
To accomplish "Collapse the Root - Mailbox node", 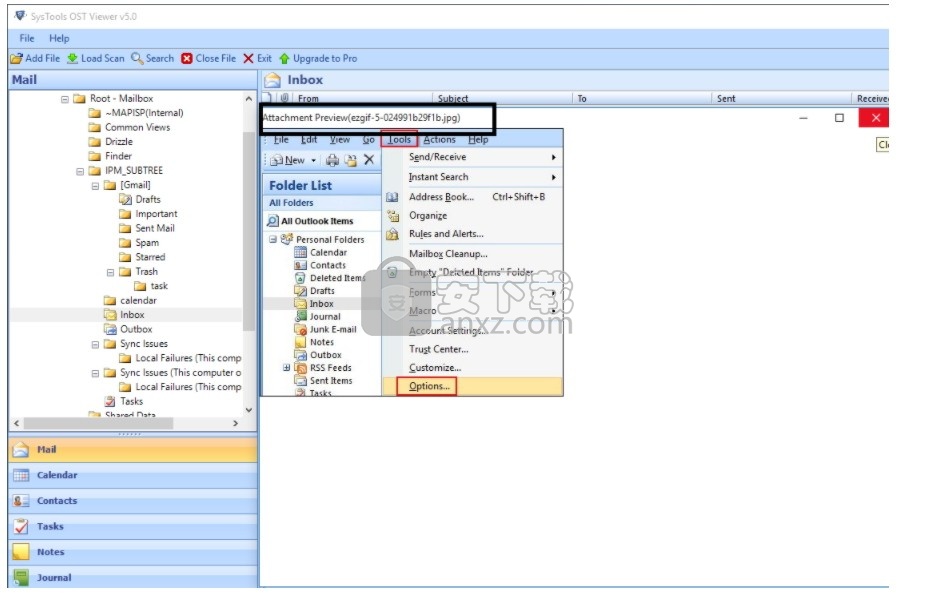I will [65, 99].
